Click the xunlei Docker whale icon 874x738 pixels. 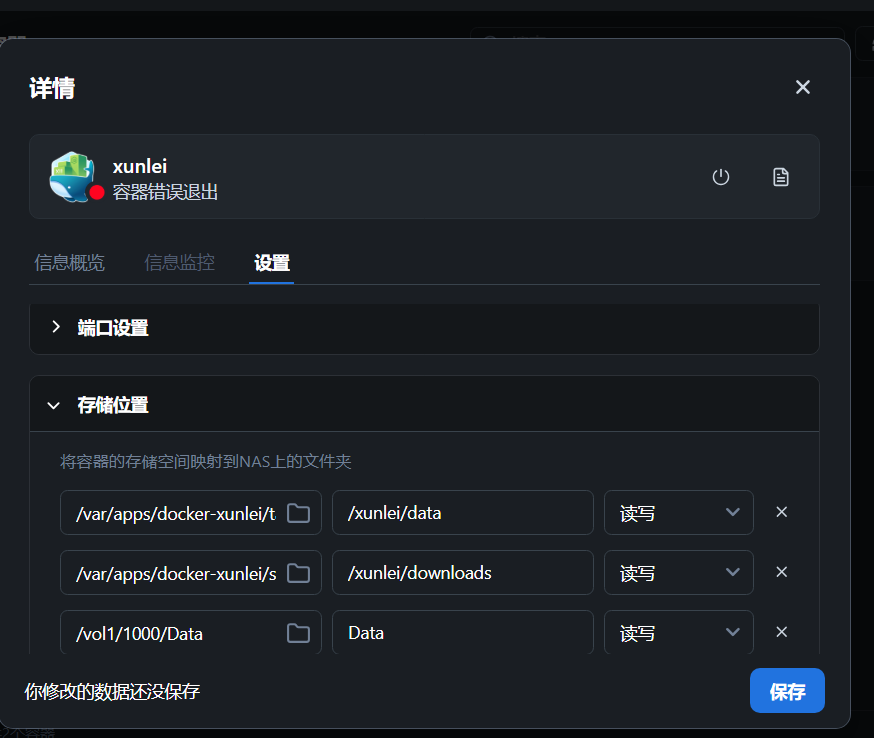pyautogui.click(x=72, y=175)
